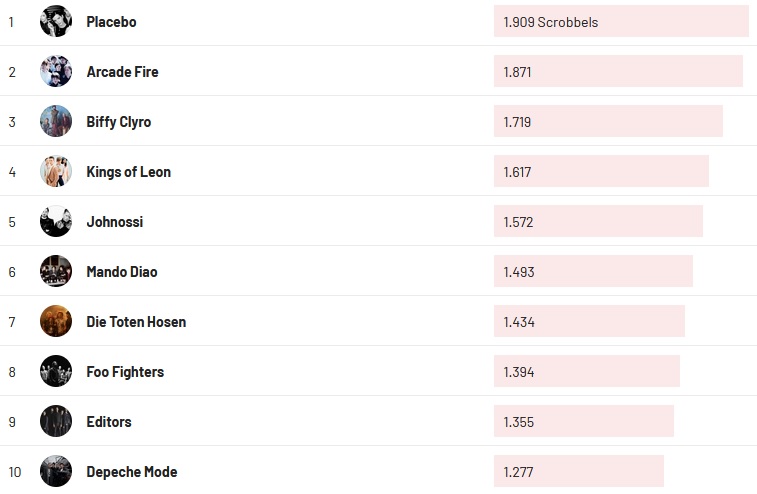Click the 1.871 scrobble count bar
The image size is (757, 494).
(x=618, y=71)
